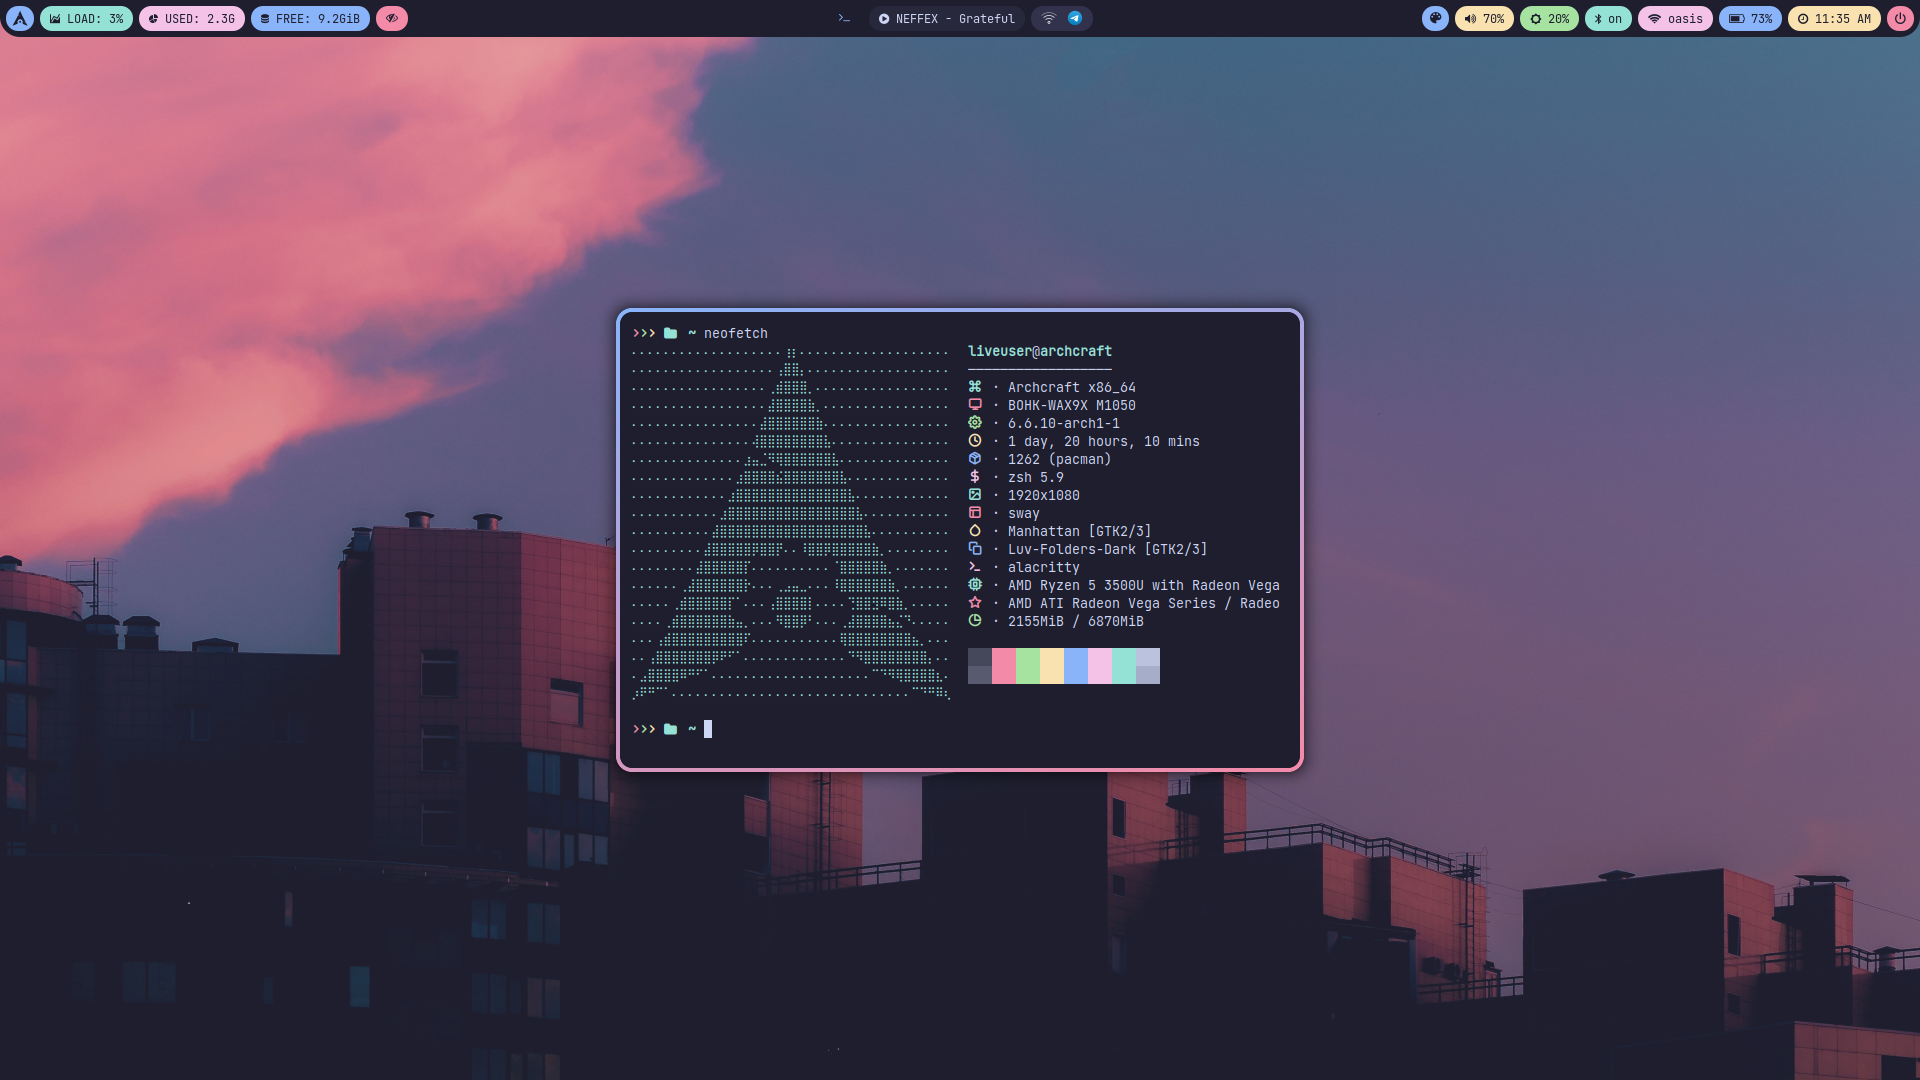Click the FREE 9.2GiB disk module
The image size is (1920, 1080).
tap(310, 18)
